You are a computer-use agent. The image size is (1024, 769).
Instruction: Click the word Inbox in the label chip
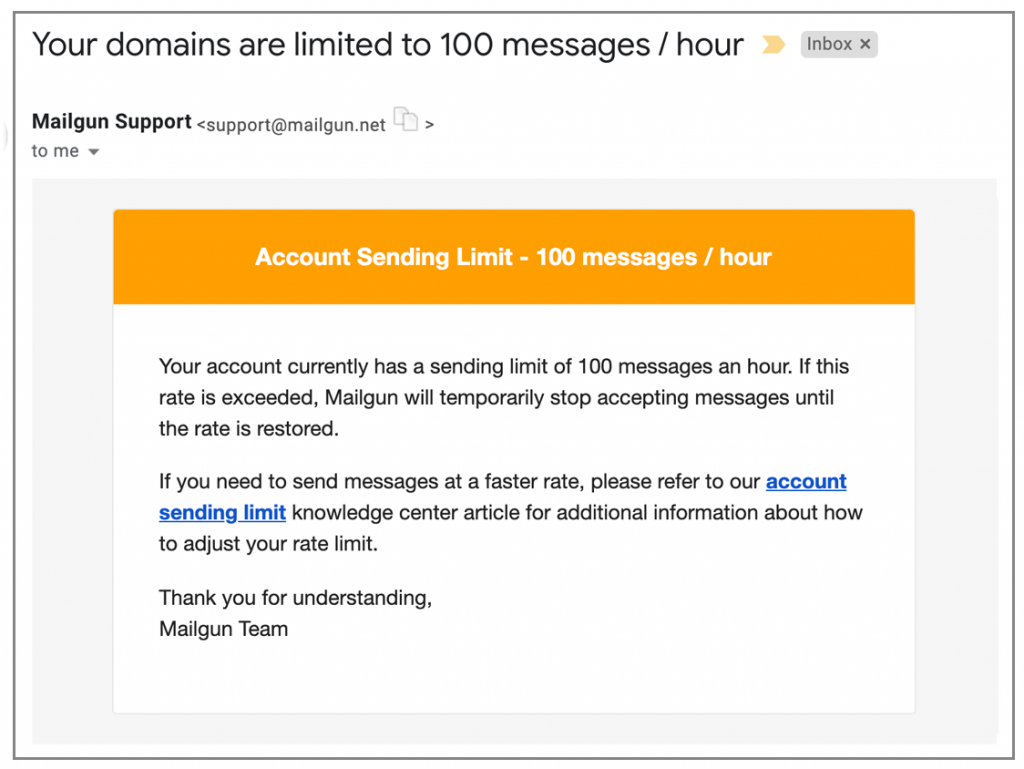(x=824, y=44)
